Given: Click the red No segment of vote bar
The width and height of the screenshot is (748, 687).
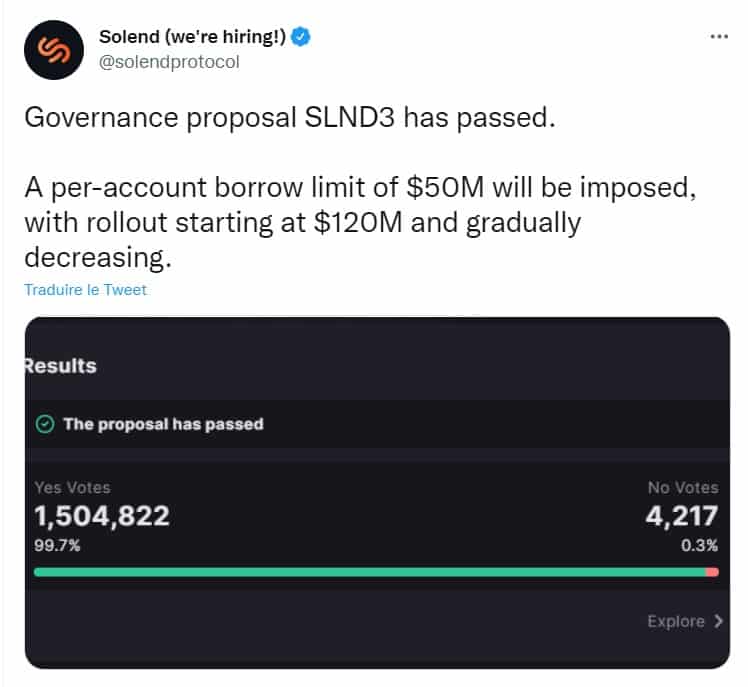Looking at the screenshot, I should (x=712, y=572).
